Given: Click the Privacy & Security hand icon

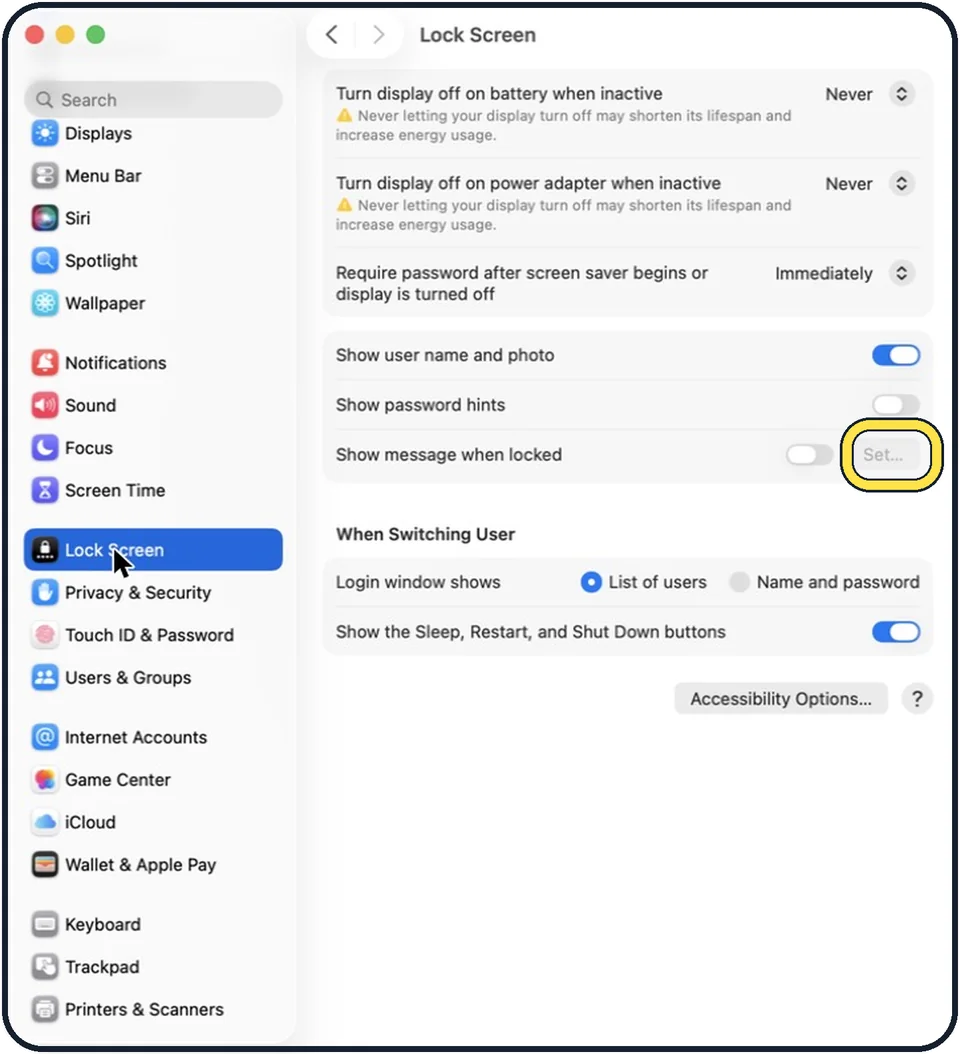Looking at the screenshot, I should tap(45, 593).
